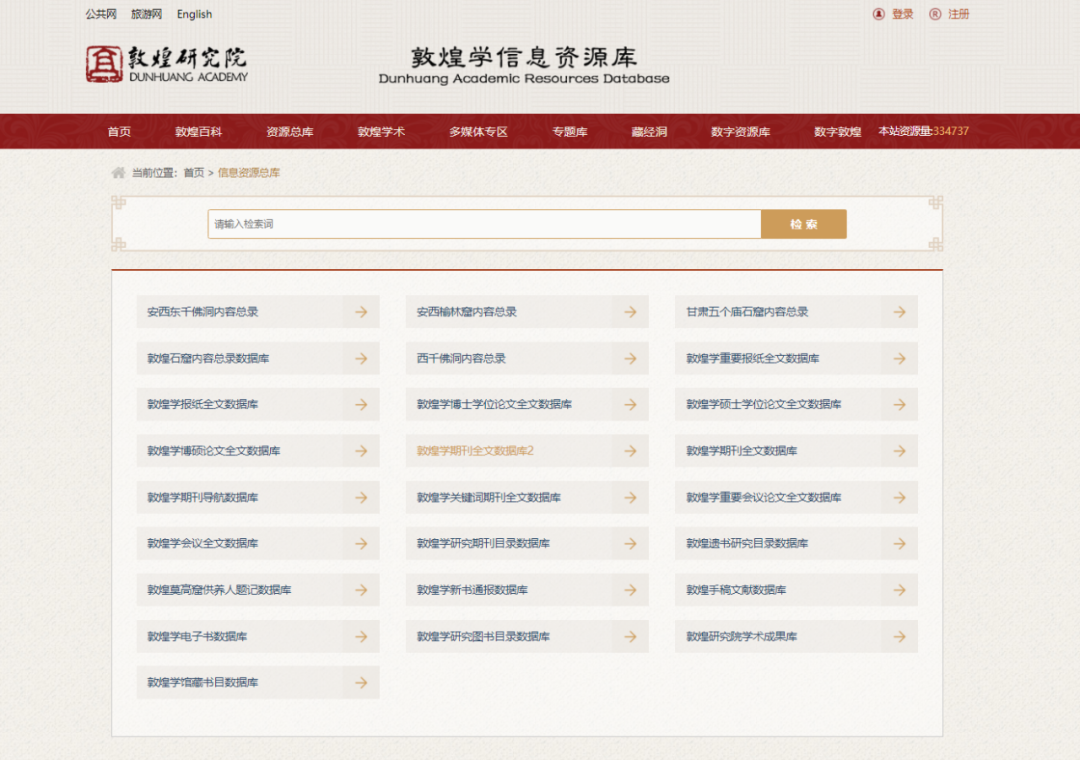The image size is (1080, 760).
Task: Click the arrow beside 敦煌学博士学位论文全文数据库
Action: 630,404
